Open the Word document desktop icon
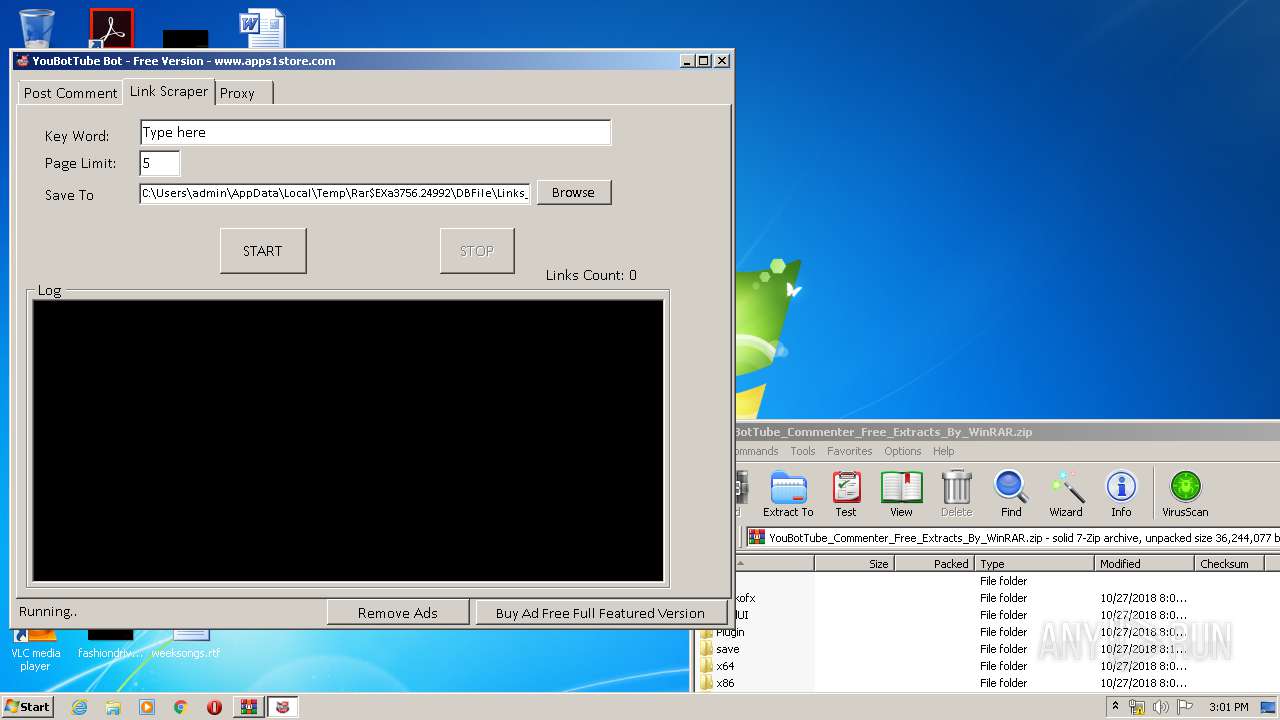The width and height of the screenshot is (1280, 720). point(262,28)
